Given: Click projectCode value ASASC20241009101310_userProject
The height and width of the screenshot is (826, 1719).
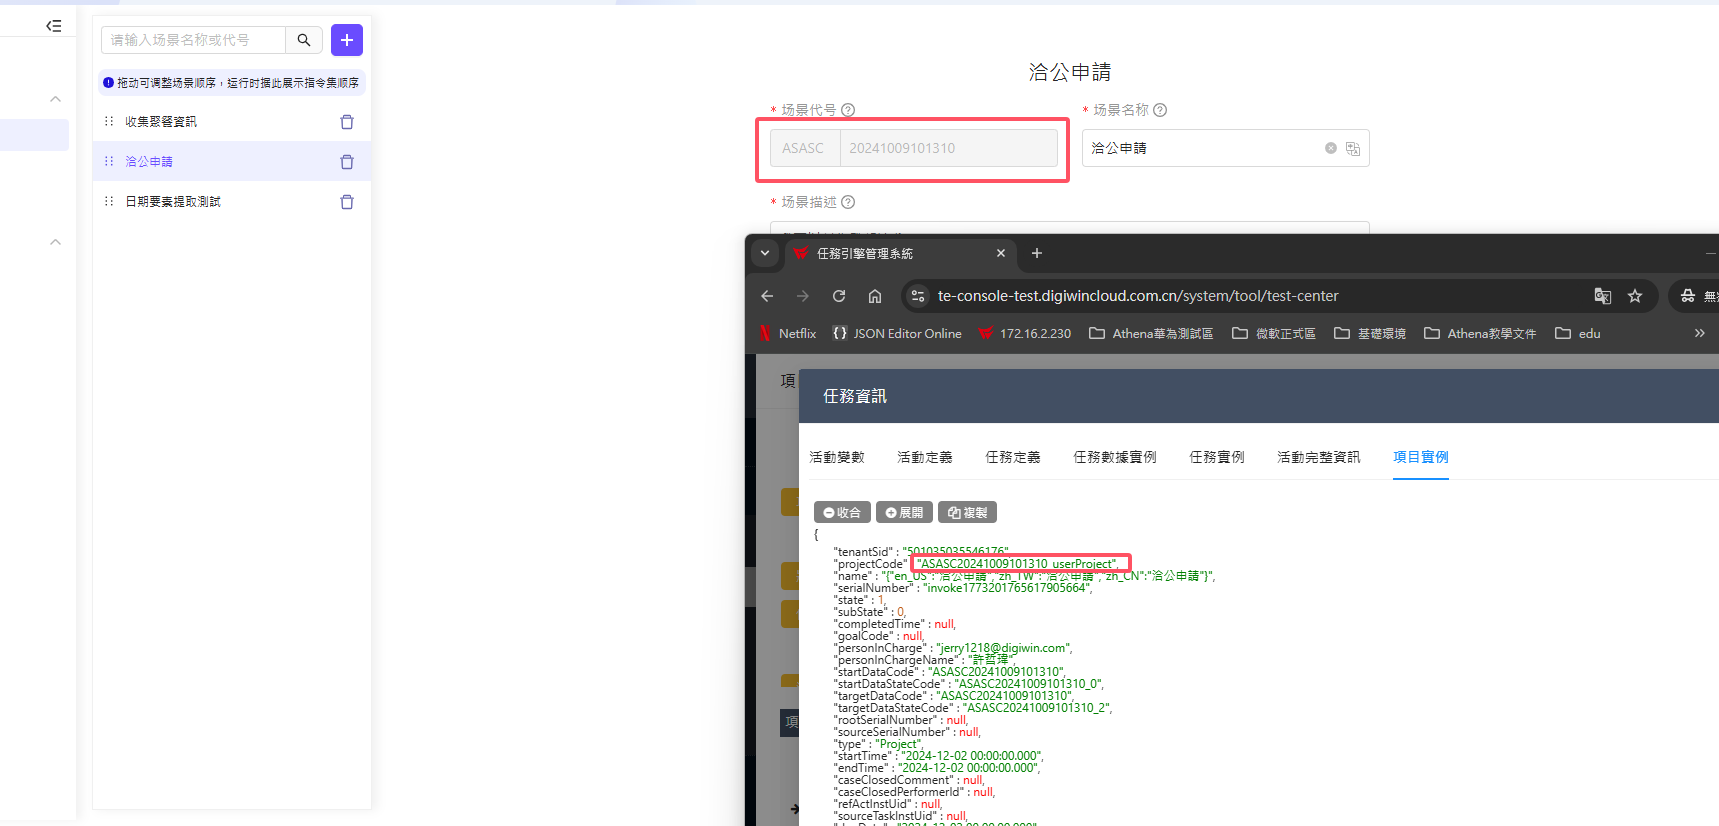Looking at the screenshot, I should (1019, 563).
